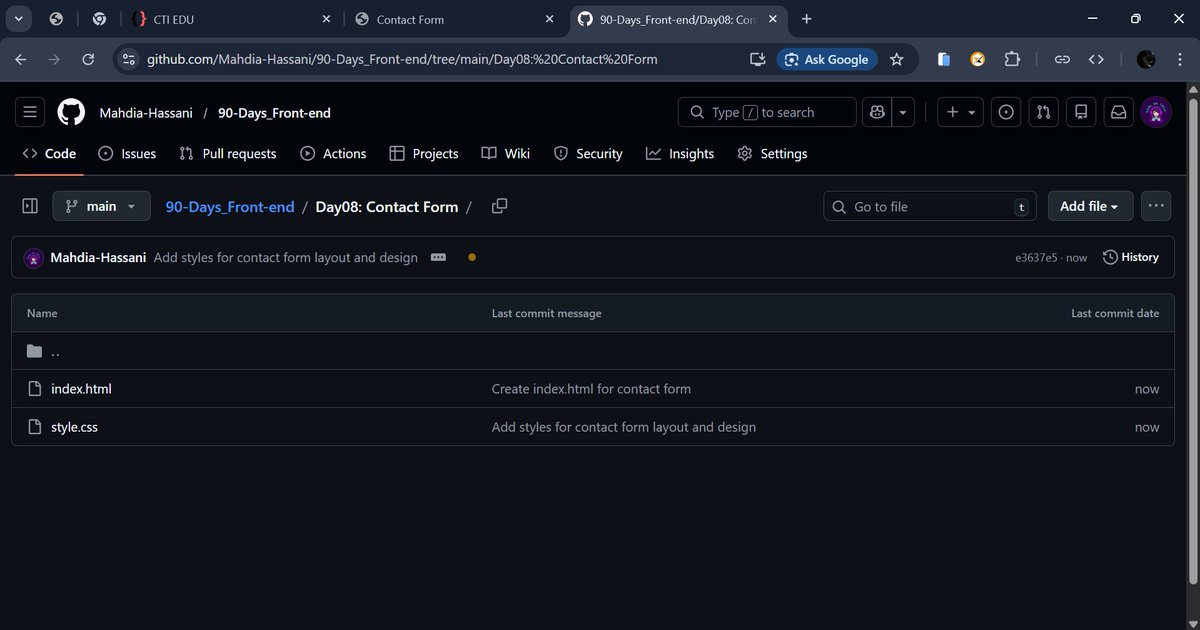
Task: Open notifications inbox icon
Action: pyautogui.click(x=1119, y=112)
